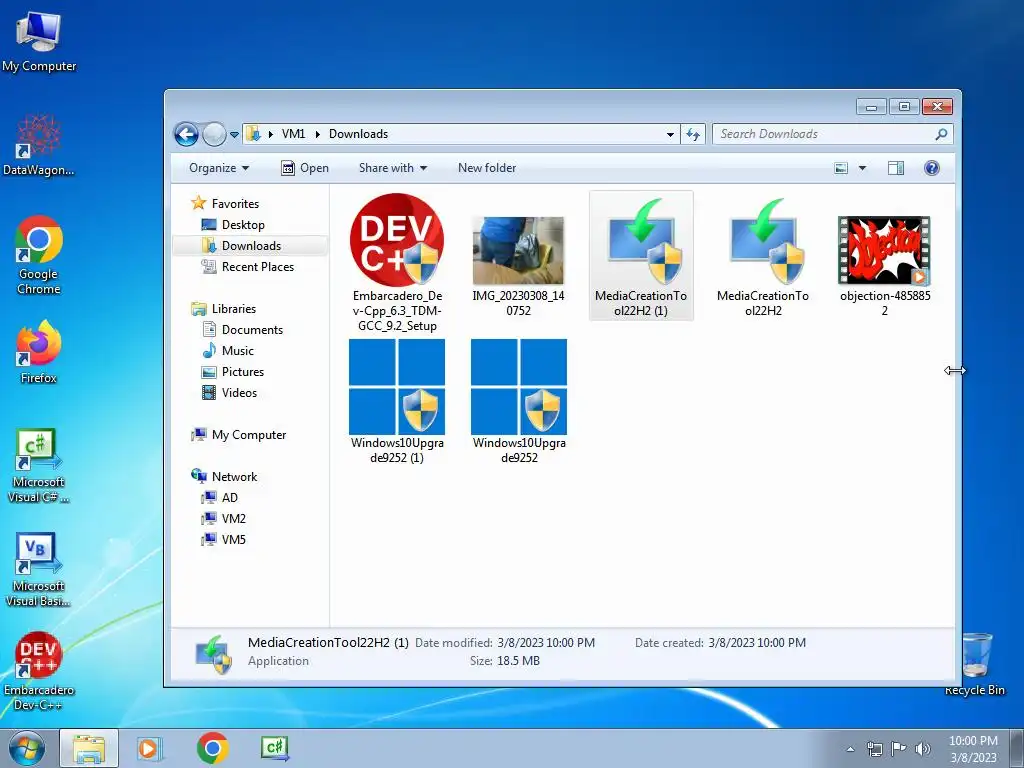
Task: Select the Microsoft Visual C# desktop shortcut
Action: 38,466
